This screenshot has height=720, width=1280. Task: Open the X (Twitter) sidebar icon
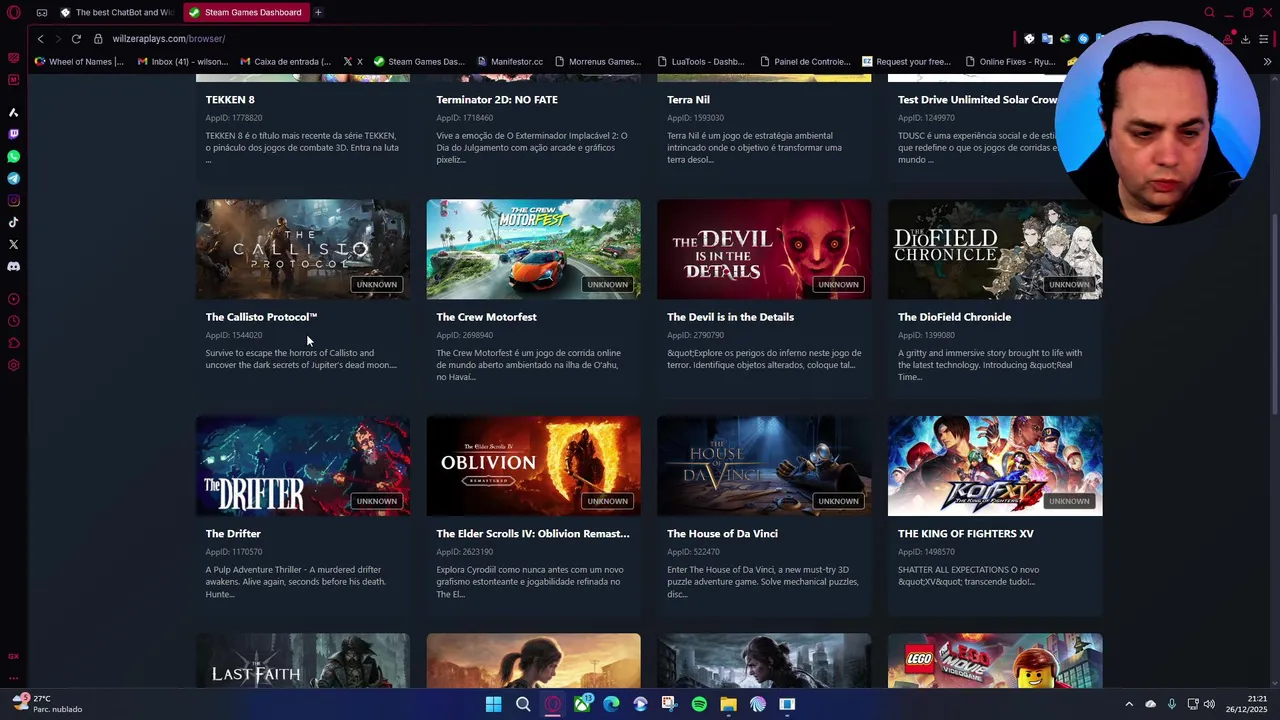pyautogui.click(x=13, y=245)
